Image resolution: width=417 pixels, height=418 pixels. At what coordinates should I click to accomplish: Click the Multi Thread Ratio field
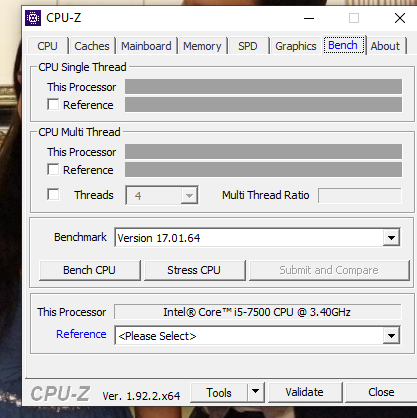360,195
